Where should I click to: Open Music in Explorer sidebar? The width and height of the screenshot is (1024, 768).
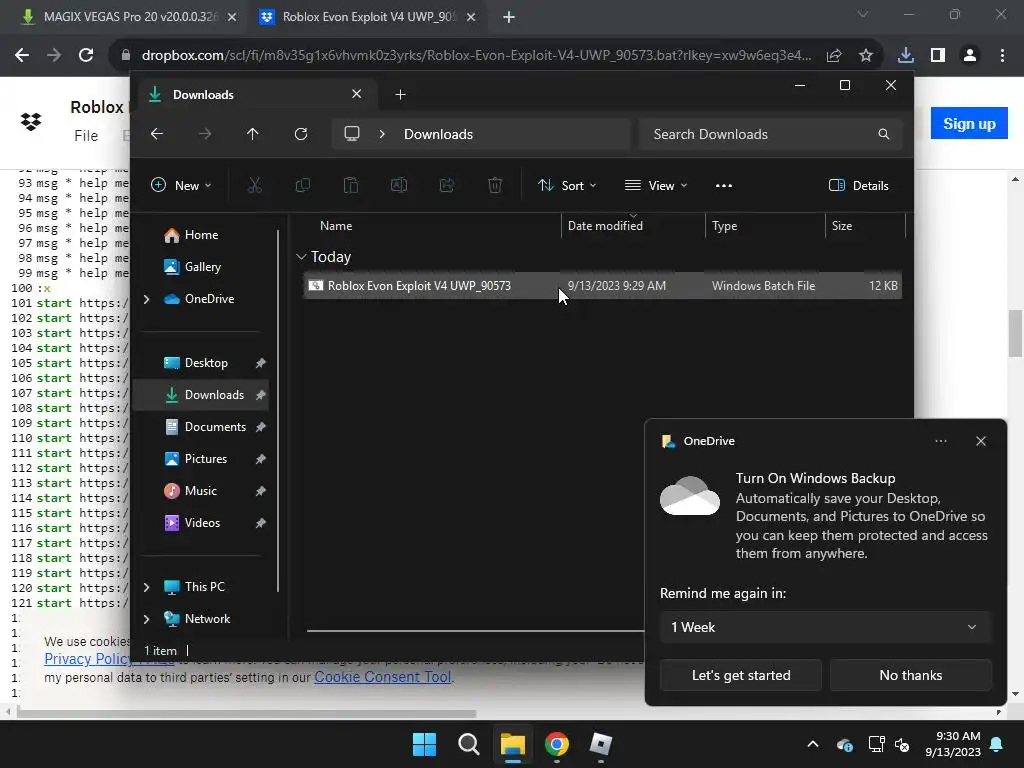click(200, 491)
